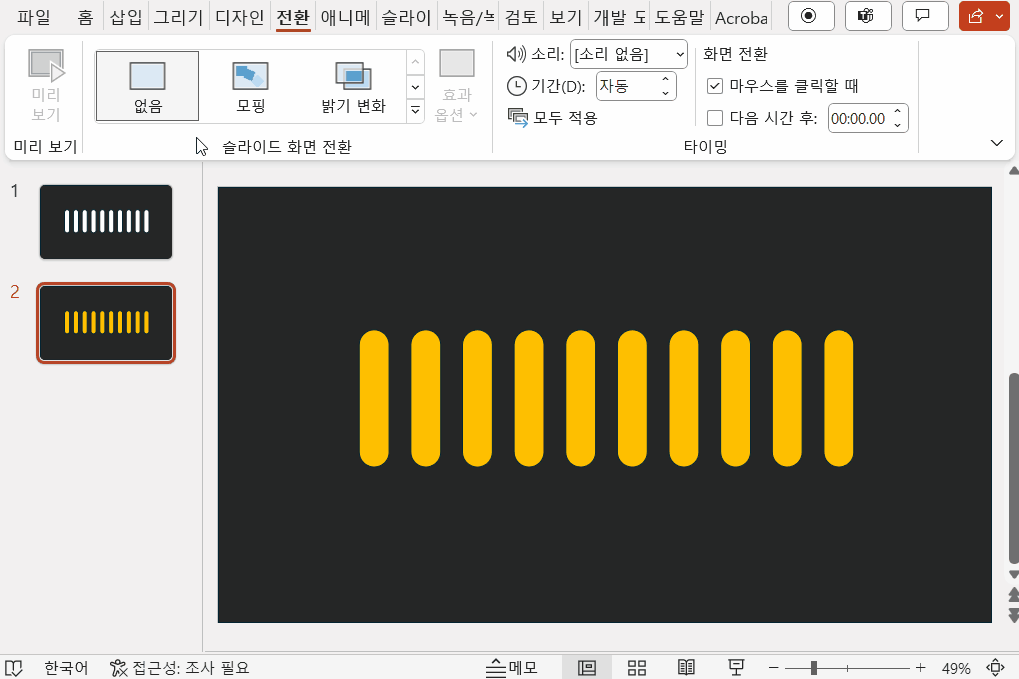1019x679 pixels.
Task: Choose the 모핑 morph transition
Action: [251, 86]
